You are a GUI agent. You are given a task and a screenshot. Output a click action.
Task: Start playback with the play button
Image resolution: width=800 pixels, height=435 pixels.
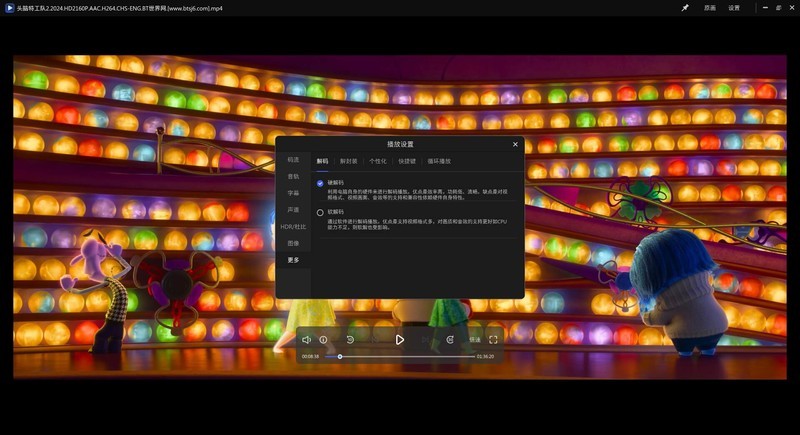pos(399,340)
